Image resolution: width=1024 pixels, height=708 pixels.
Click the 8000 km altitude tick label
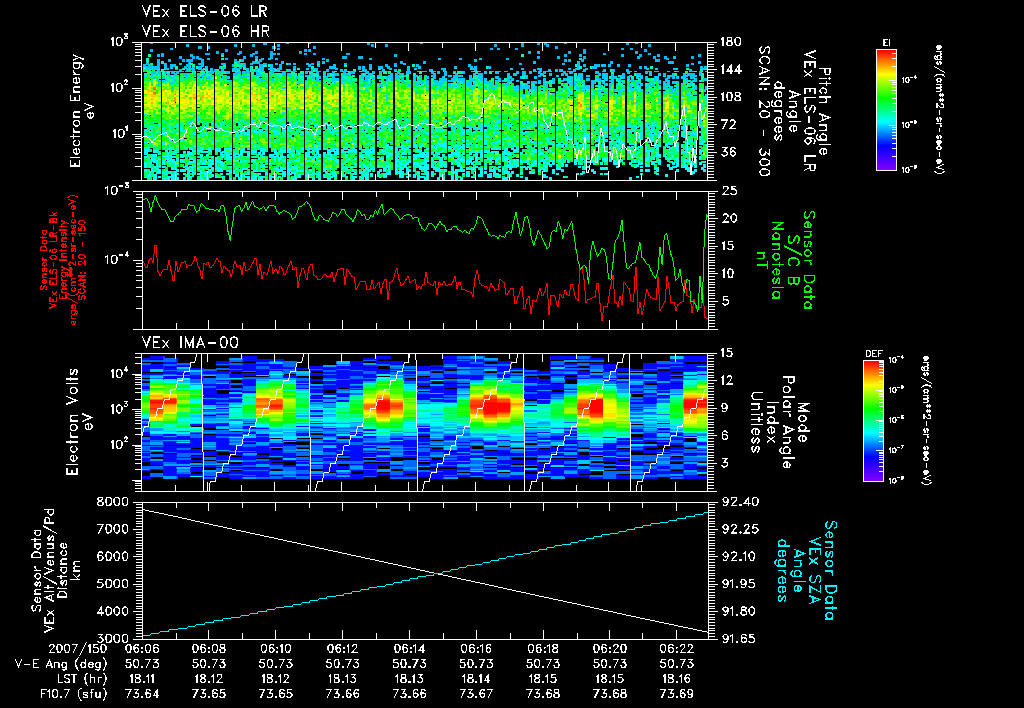[x=113, y=502]
